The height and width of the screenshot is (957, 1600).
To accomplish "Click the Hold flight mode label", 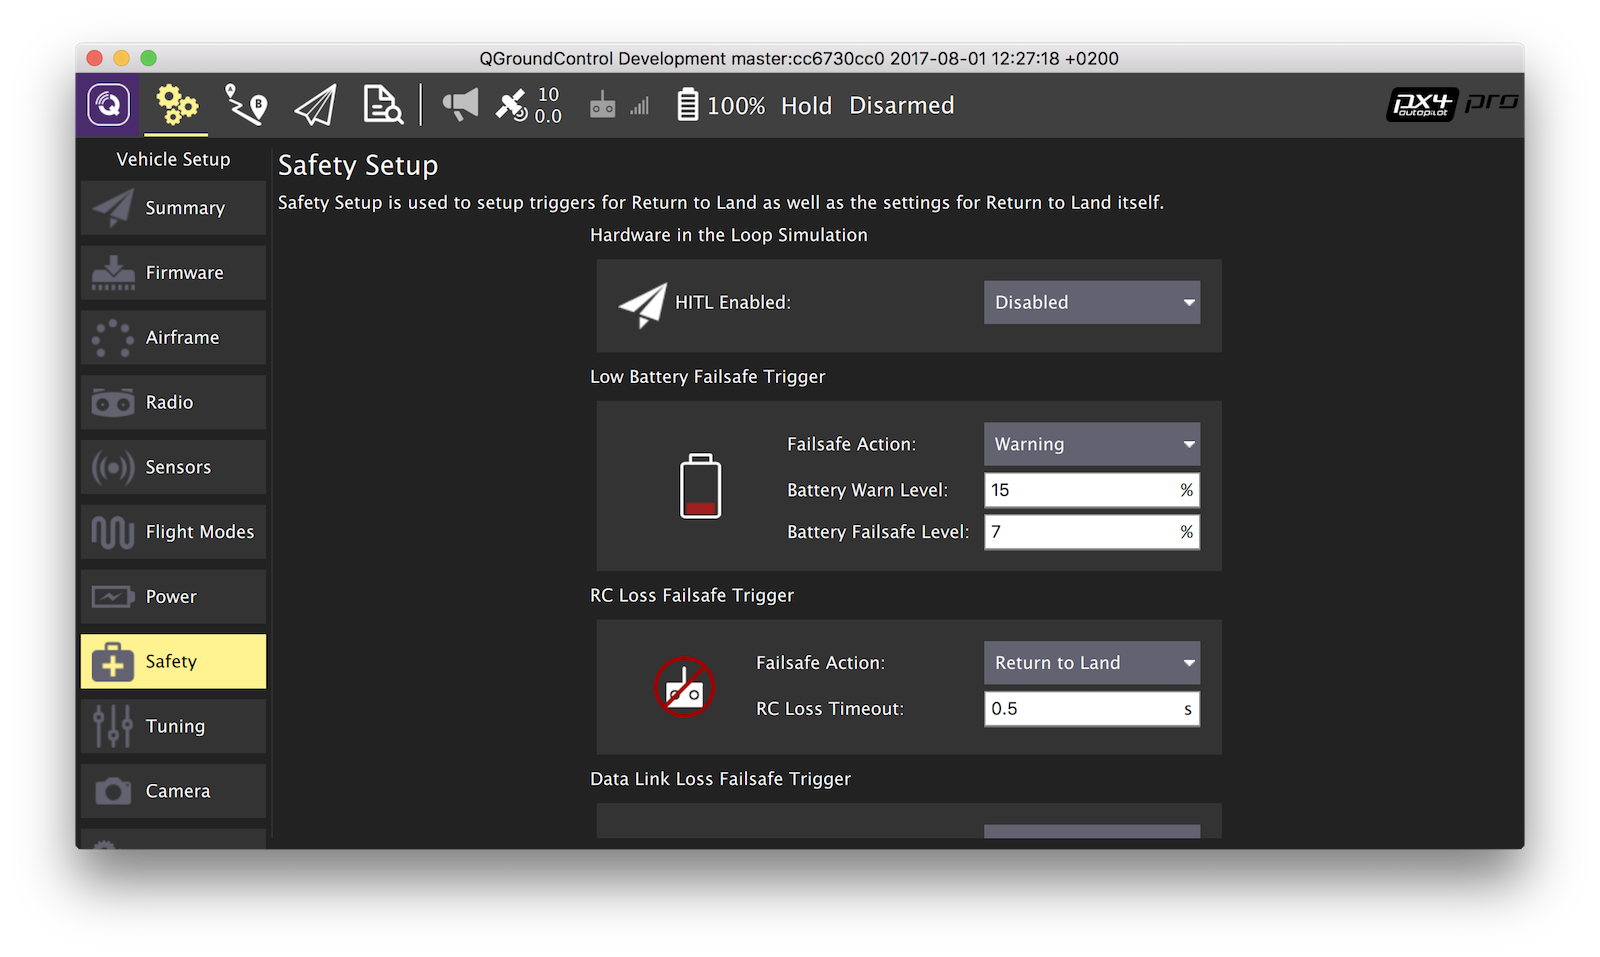I will coord(806,105).
